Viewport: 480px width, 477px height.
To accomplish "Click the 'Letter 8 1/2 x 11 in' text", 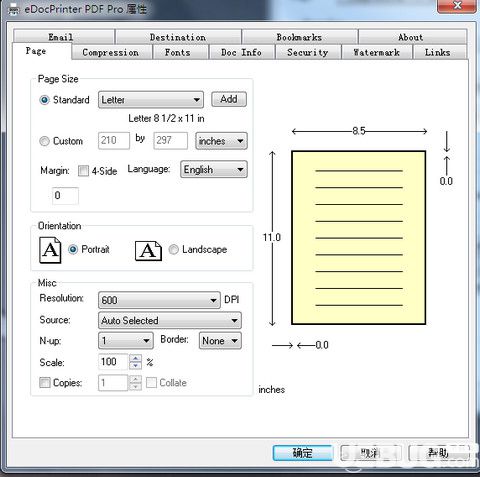I will point(166,118).
